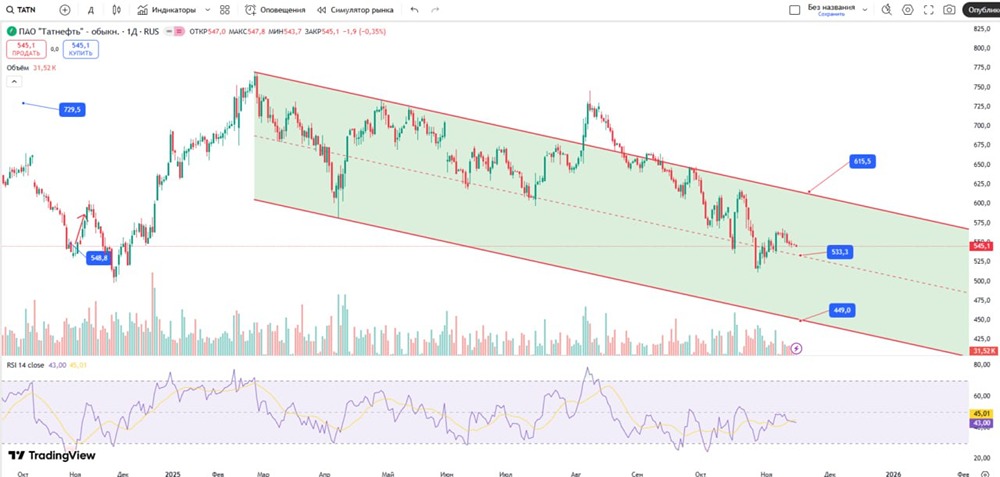Click the 2026 label on time axis
The height and width of the screenshot is (477, 1000).
pos(893,473)
